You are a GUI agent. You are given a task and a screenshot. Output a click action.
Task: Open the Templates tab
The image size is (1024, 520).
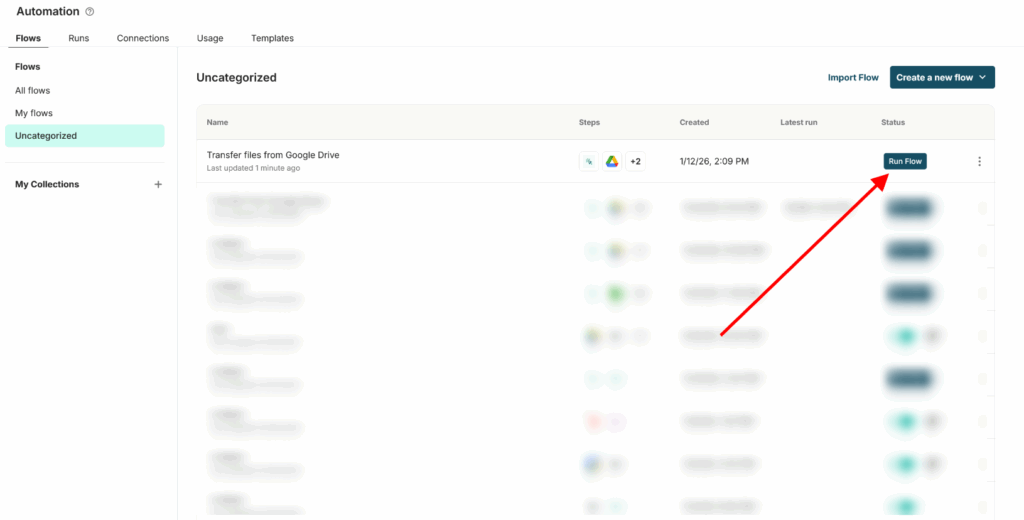(272, 38)
